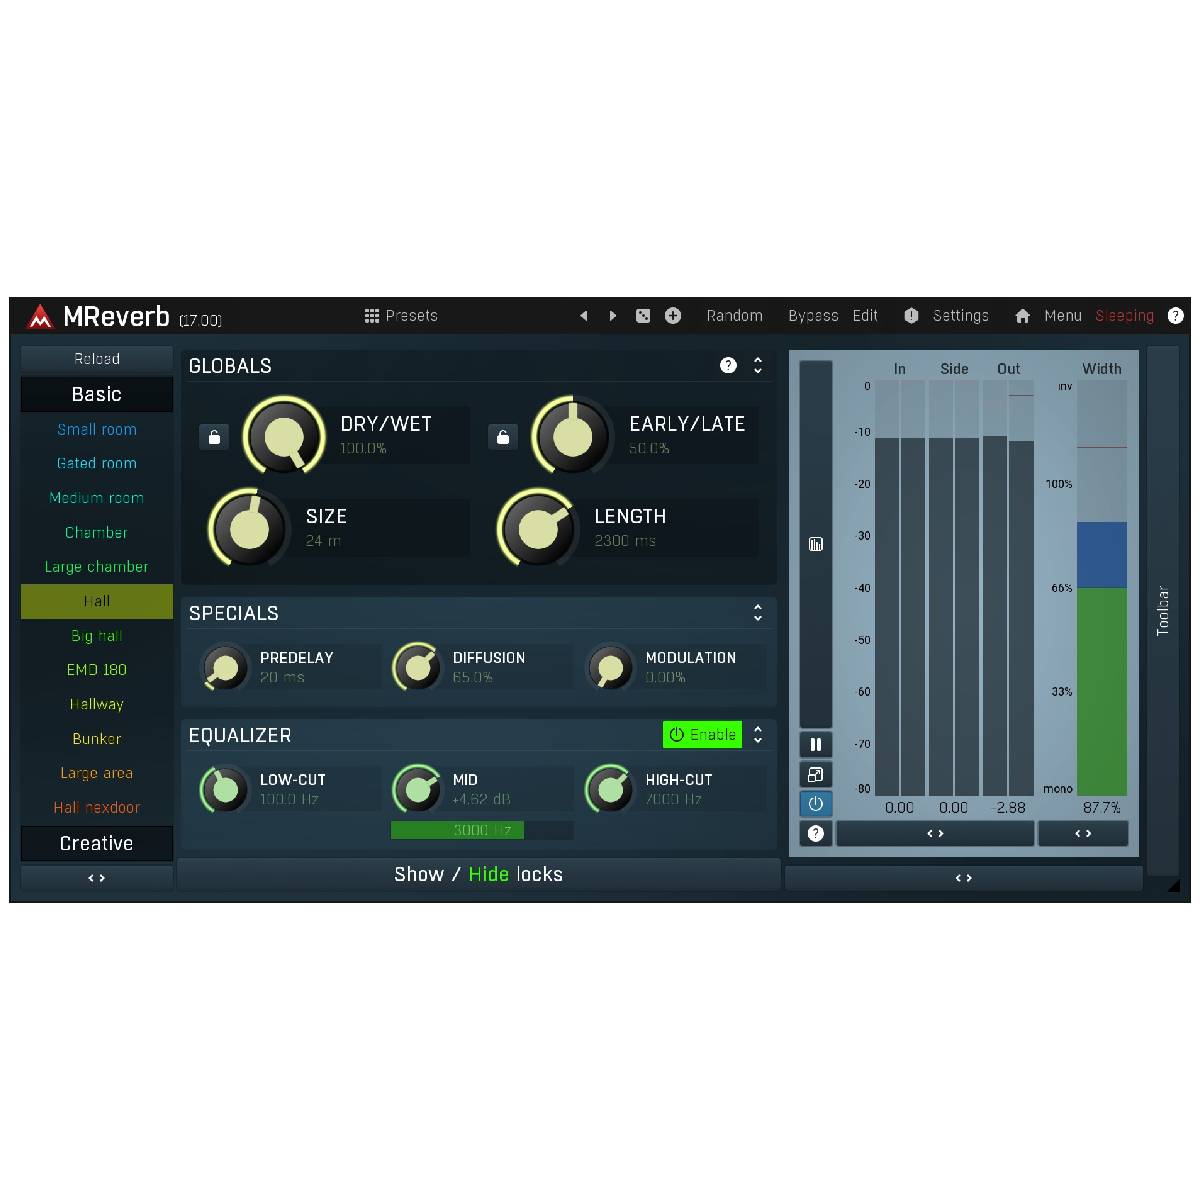
Task: Click the Length knob
Action: click(538, 528)
